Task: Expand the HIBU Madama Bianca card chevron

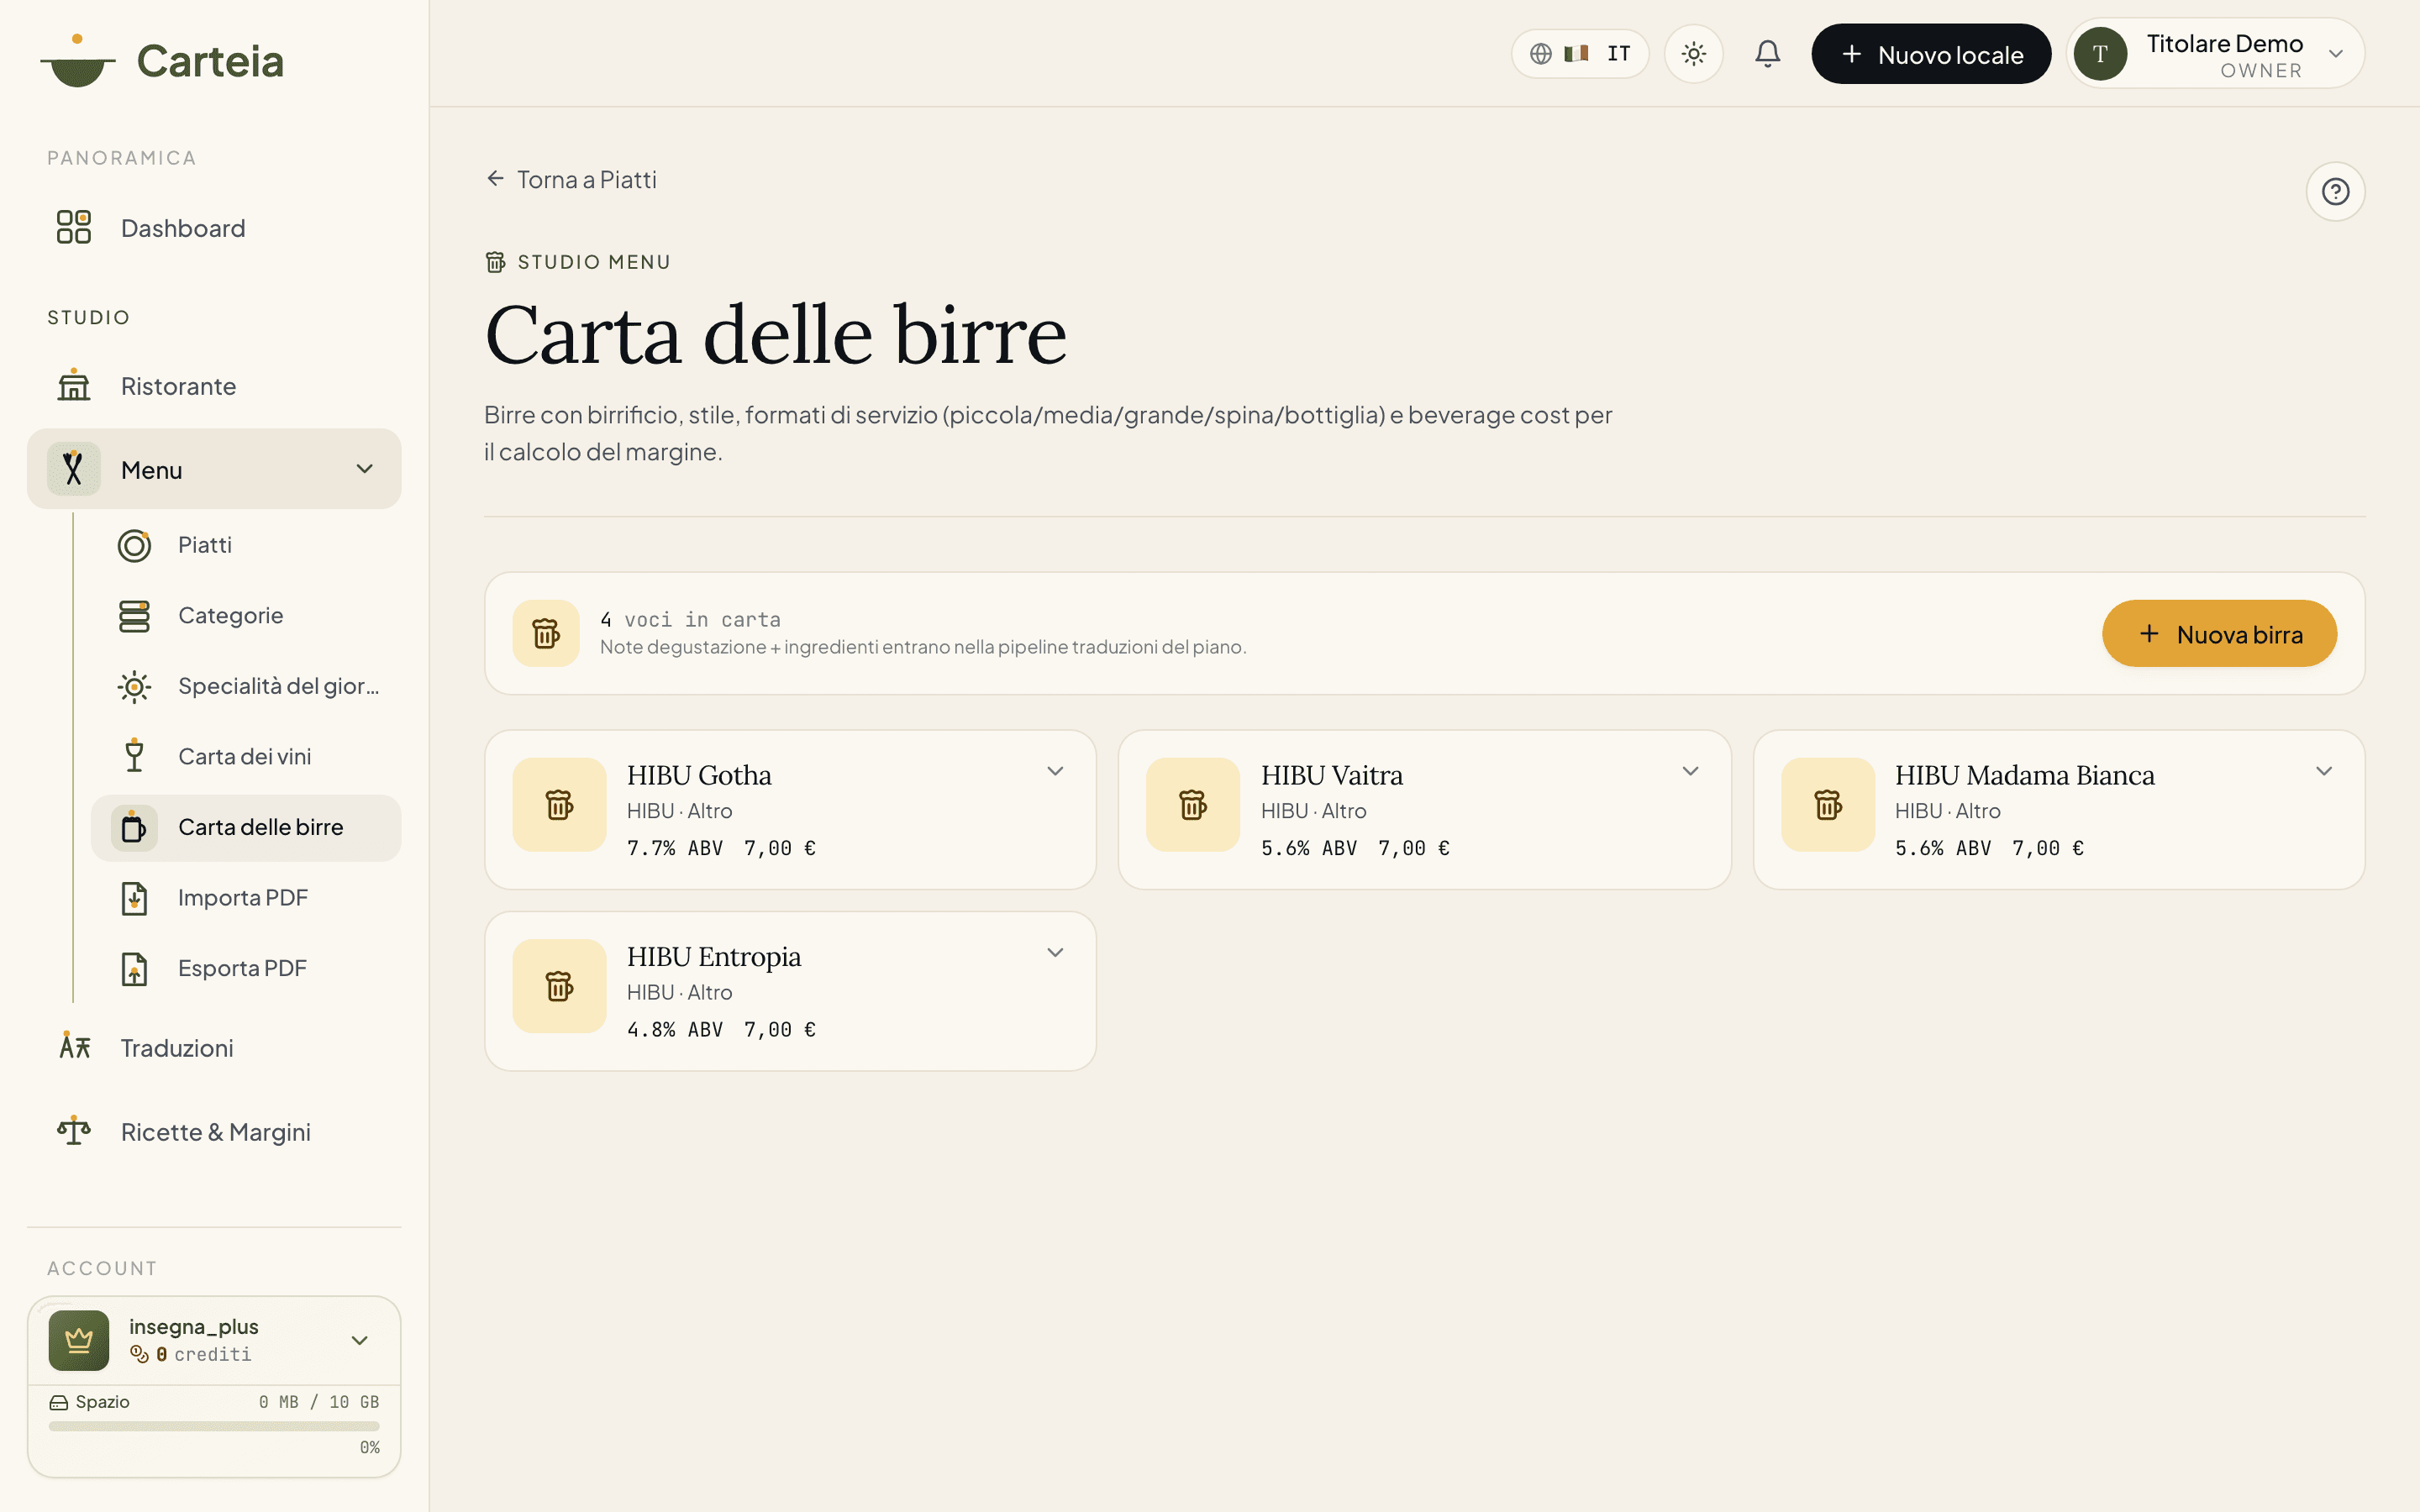Action: point(2324,771)
